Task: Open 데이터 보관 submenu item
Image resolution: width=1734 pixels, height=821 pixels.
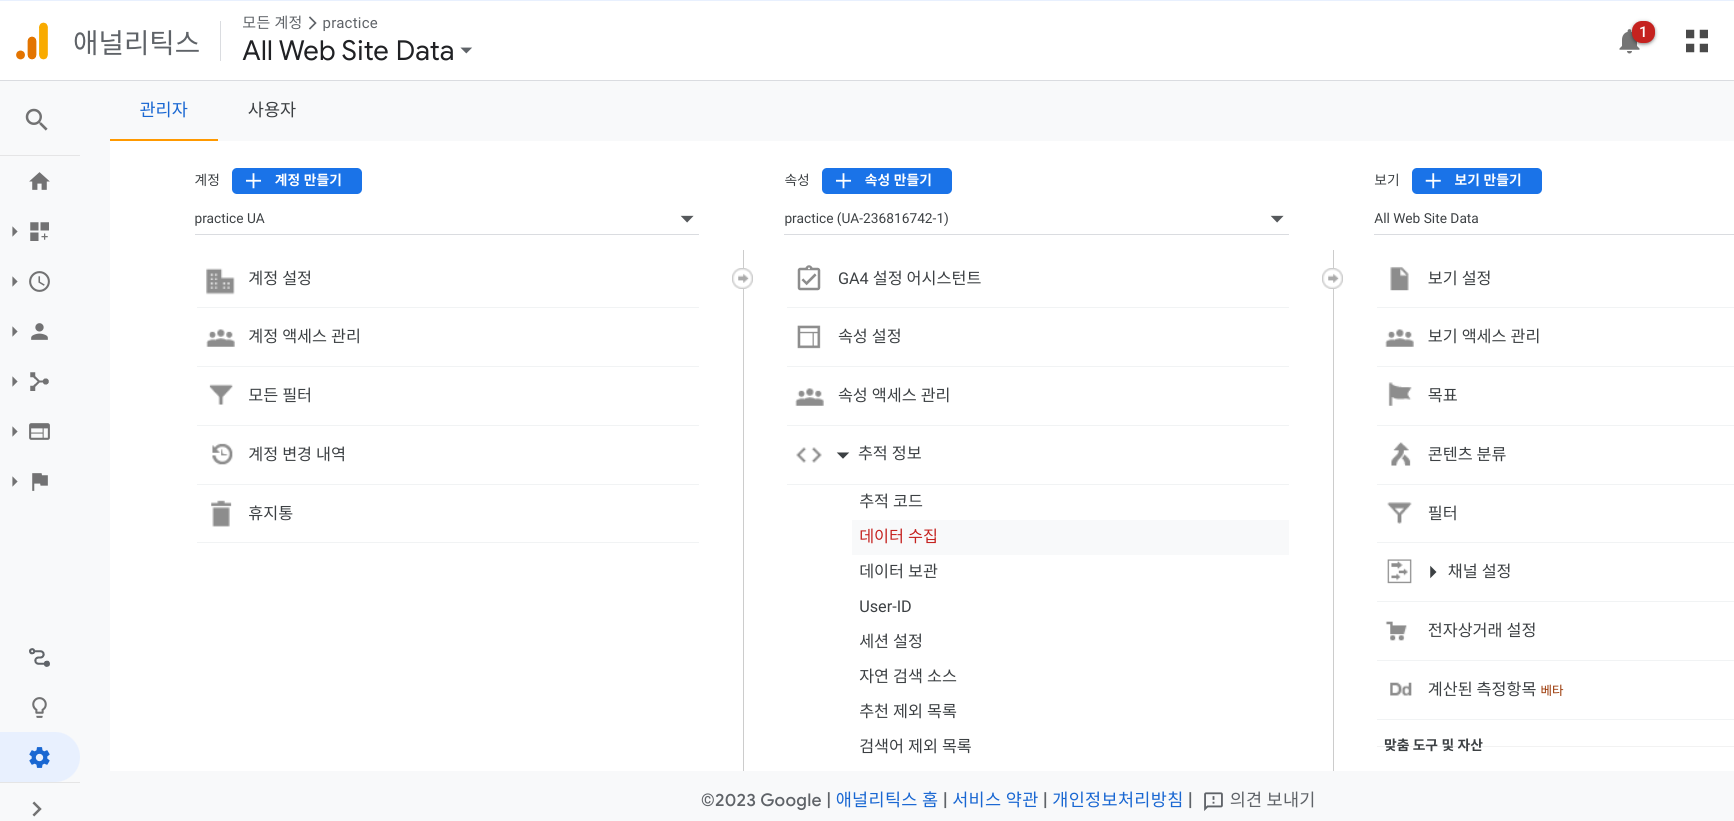Action: tap(898, 571)
